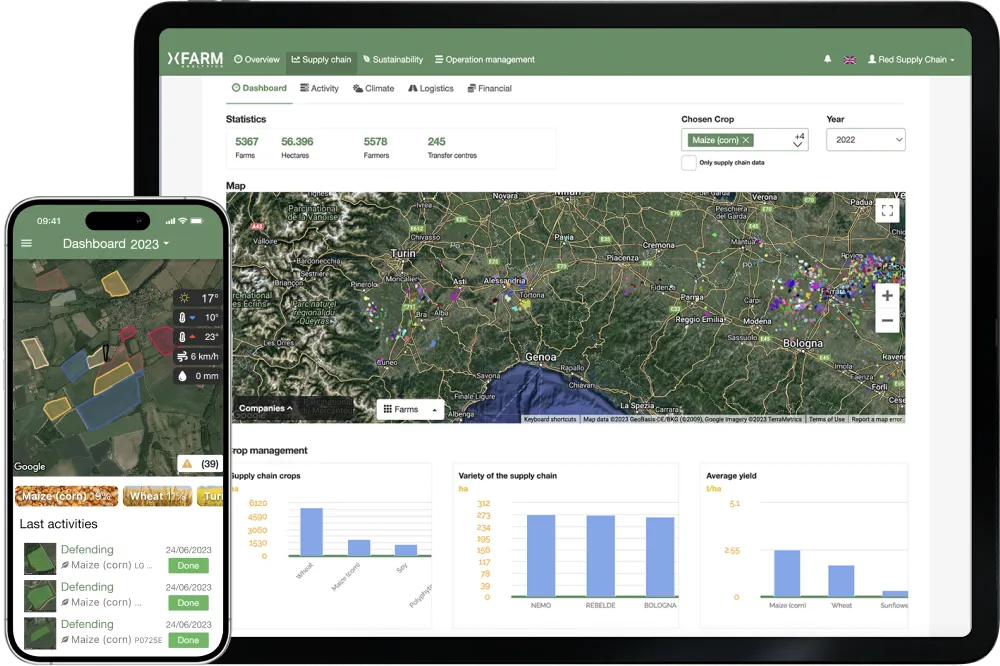Click the NEMO variety bar
Viewport: 1000px width, 666px height.
541,556
